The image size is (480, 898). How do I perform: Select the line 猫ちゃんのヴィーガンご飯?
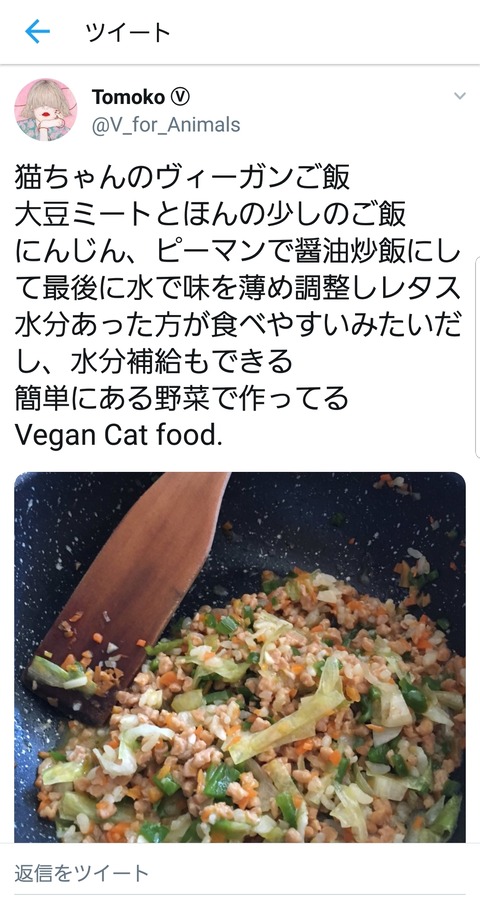coord(182,178)
